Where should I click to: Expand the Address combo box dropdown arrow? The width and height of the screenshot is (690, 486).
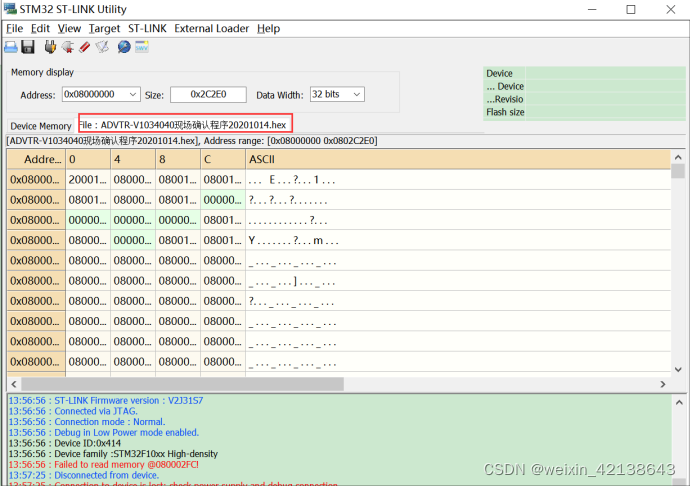pos(133,94)
